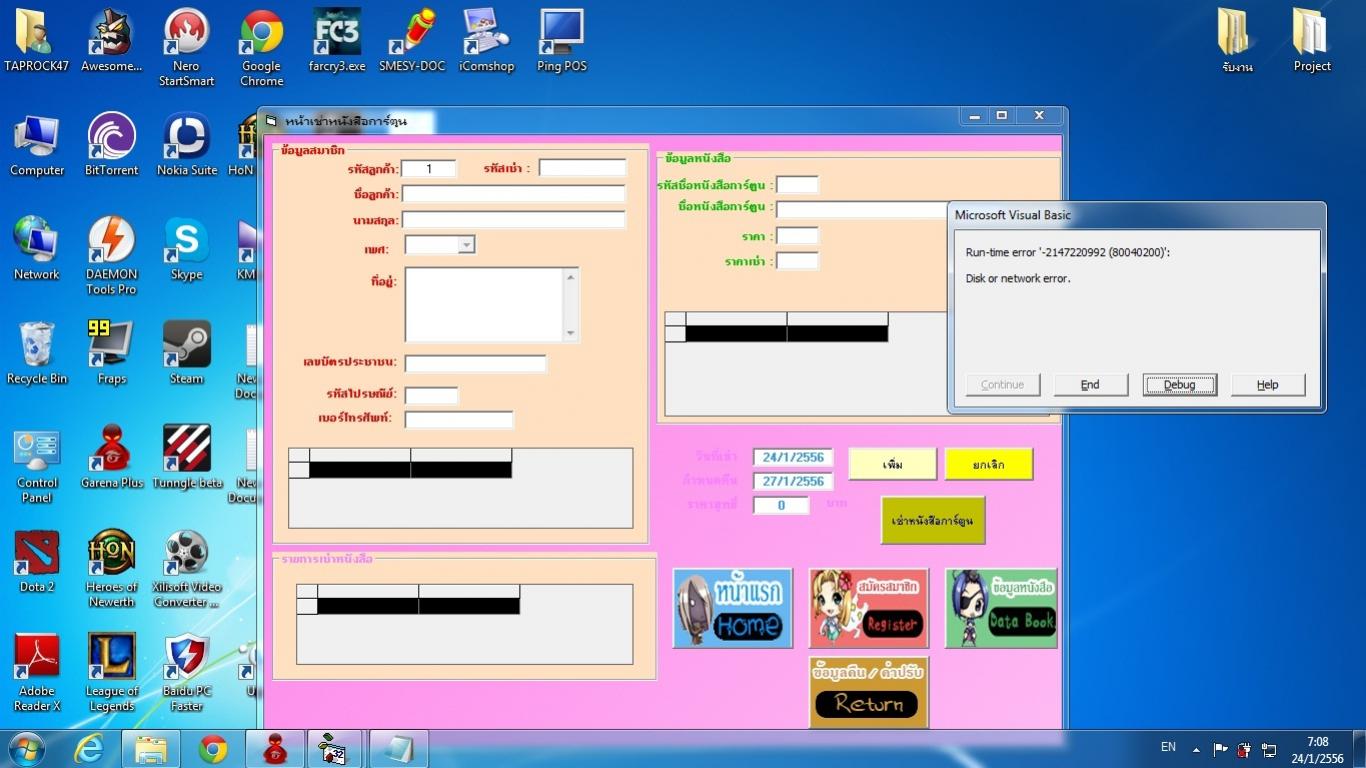
Task: Launch Dota 2 from the desktop
Action: 37,561
